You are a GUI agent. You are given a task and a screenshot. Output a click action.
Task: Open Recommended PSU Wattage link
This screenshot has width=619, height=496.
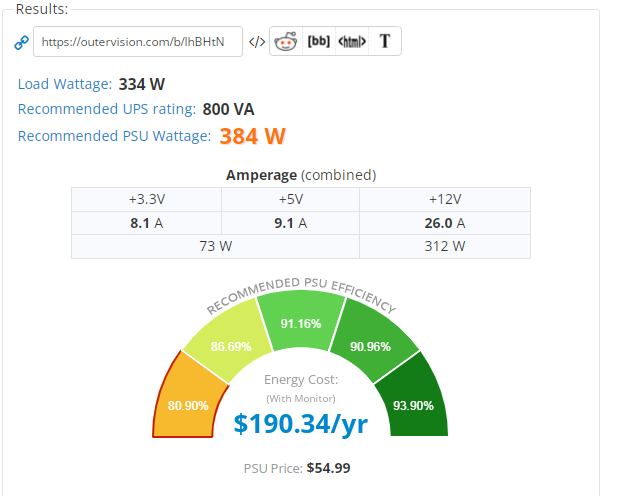[x=114, y=136]
